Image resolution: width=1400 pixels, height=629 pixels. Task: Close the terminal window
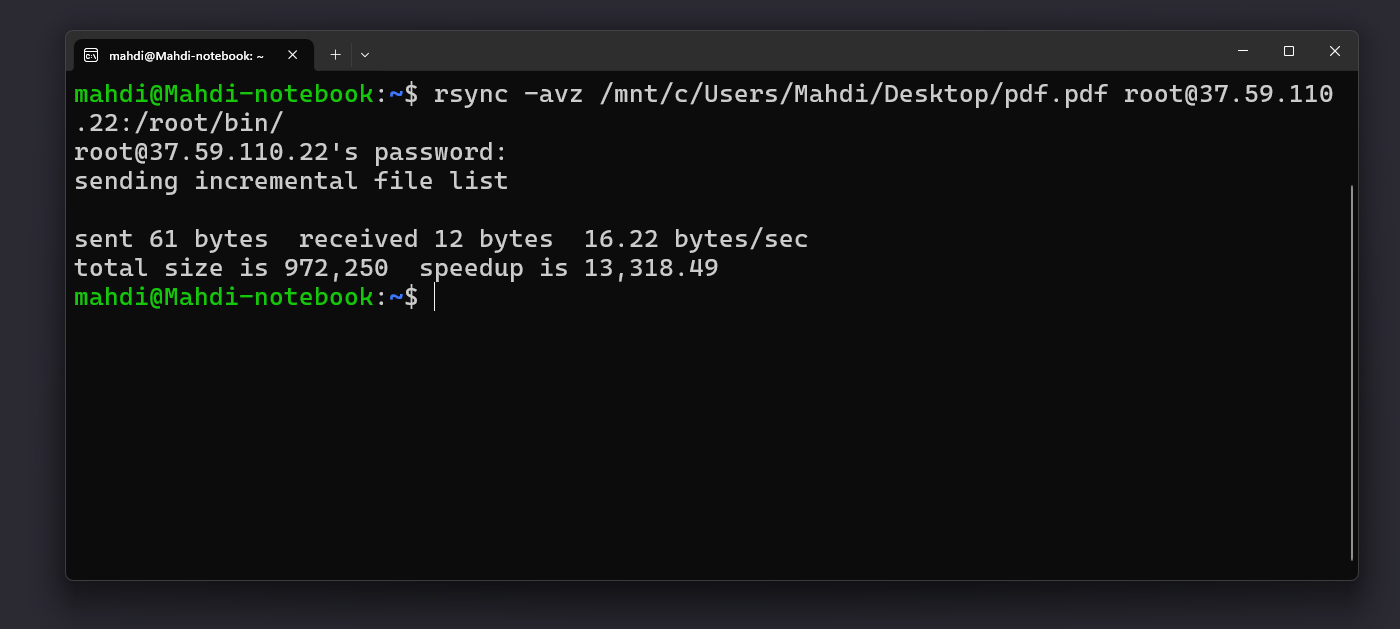pyautogui.click(x=1335, y=51)
